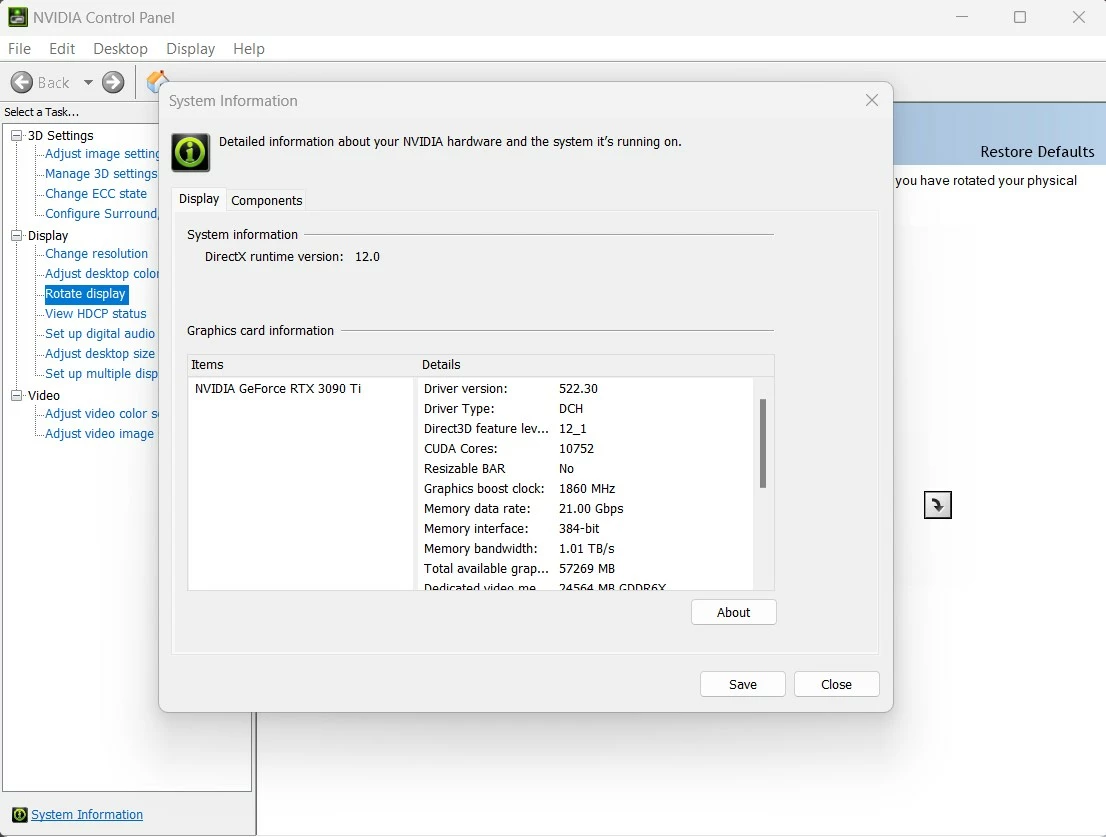
Task: Select NVIDIA GeForce RTX 3090 Ti item
Action: (278, 389)
